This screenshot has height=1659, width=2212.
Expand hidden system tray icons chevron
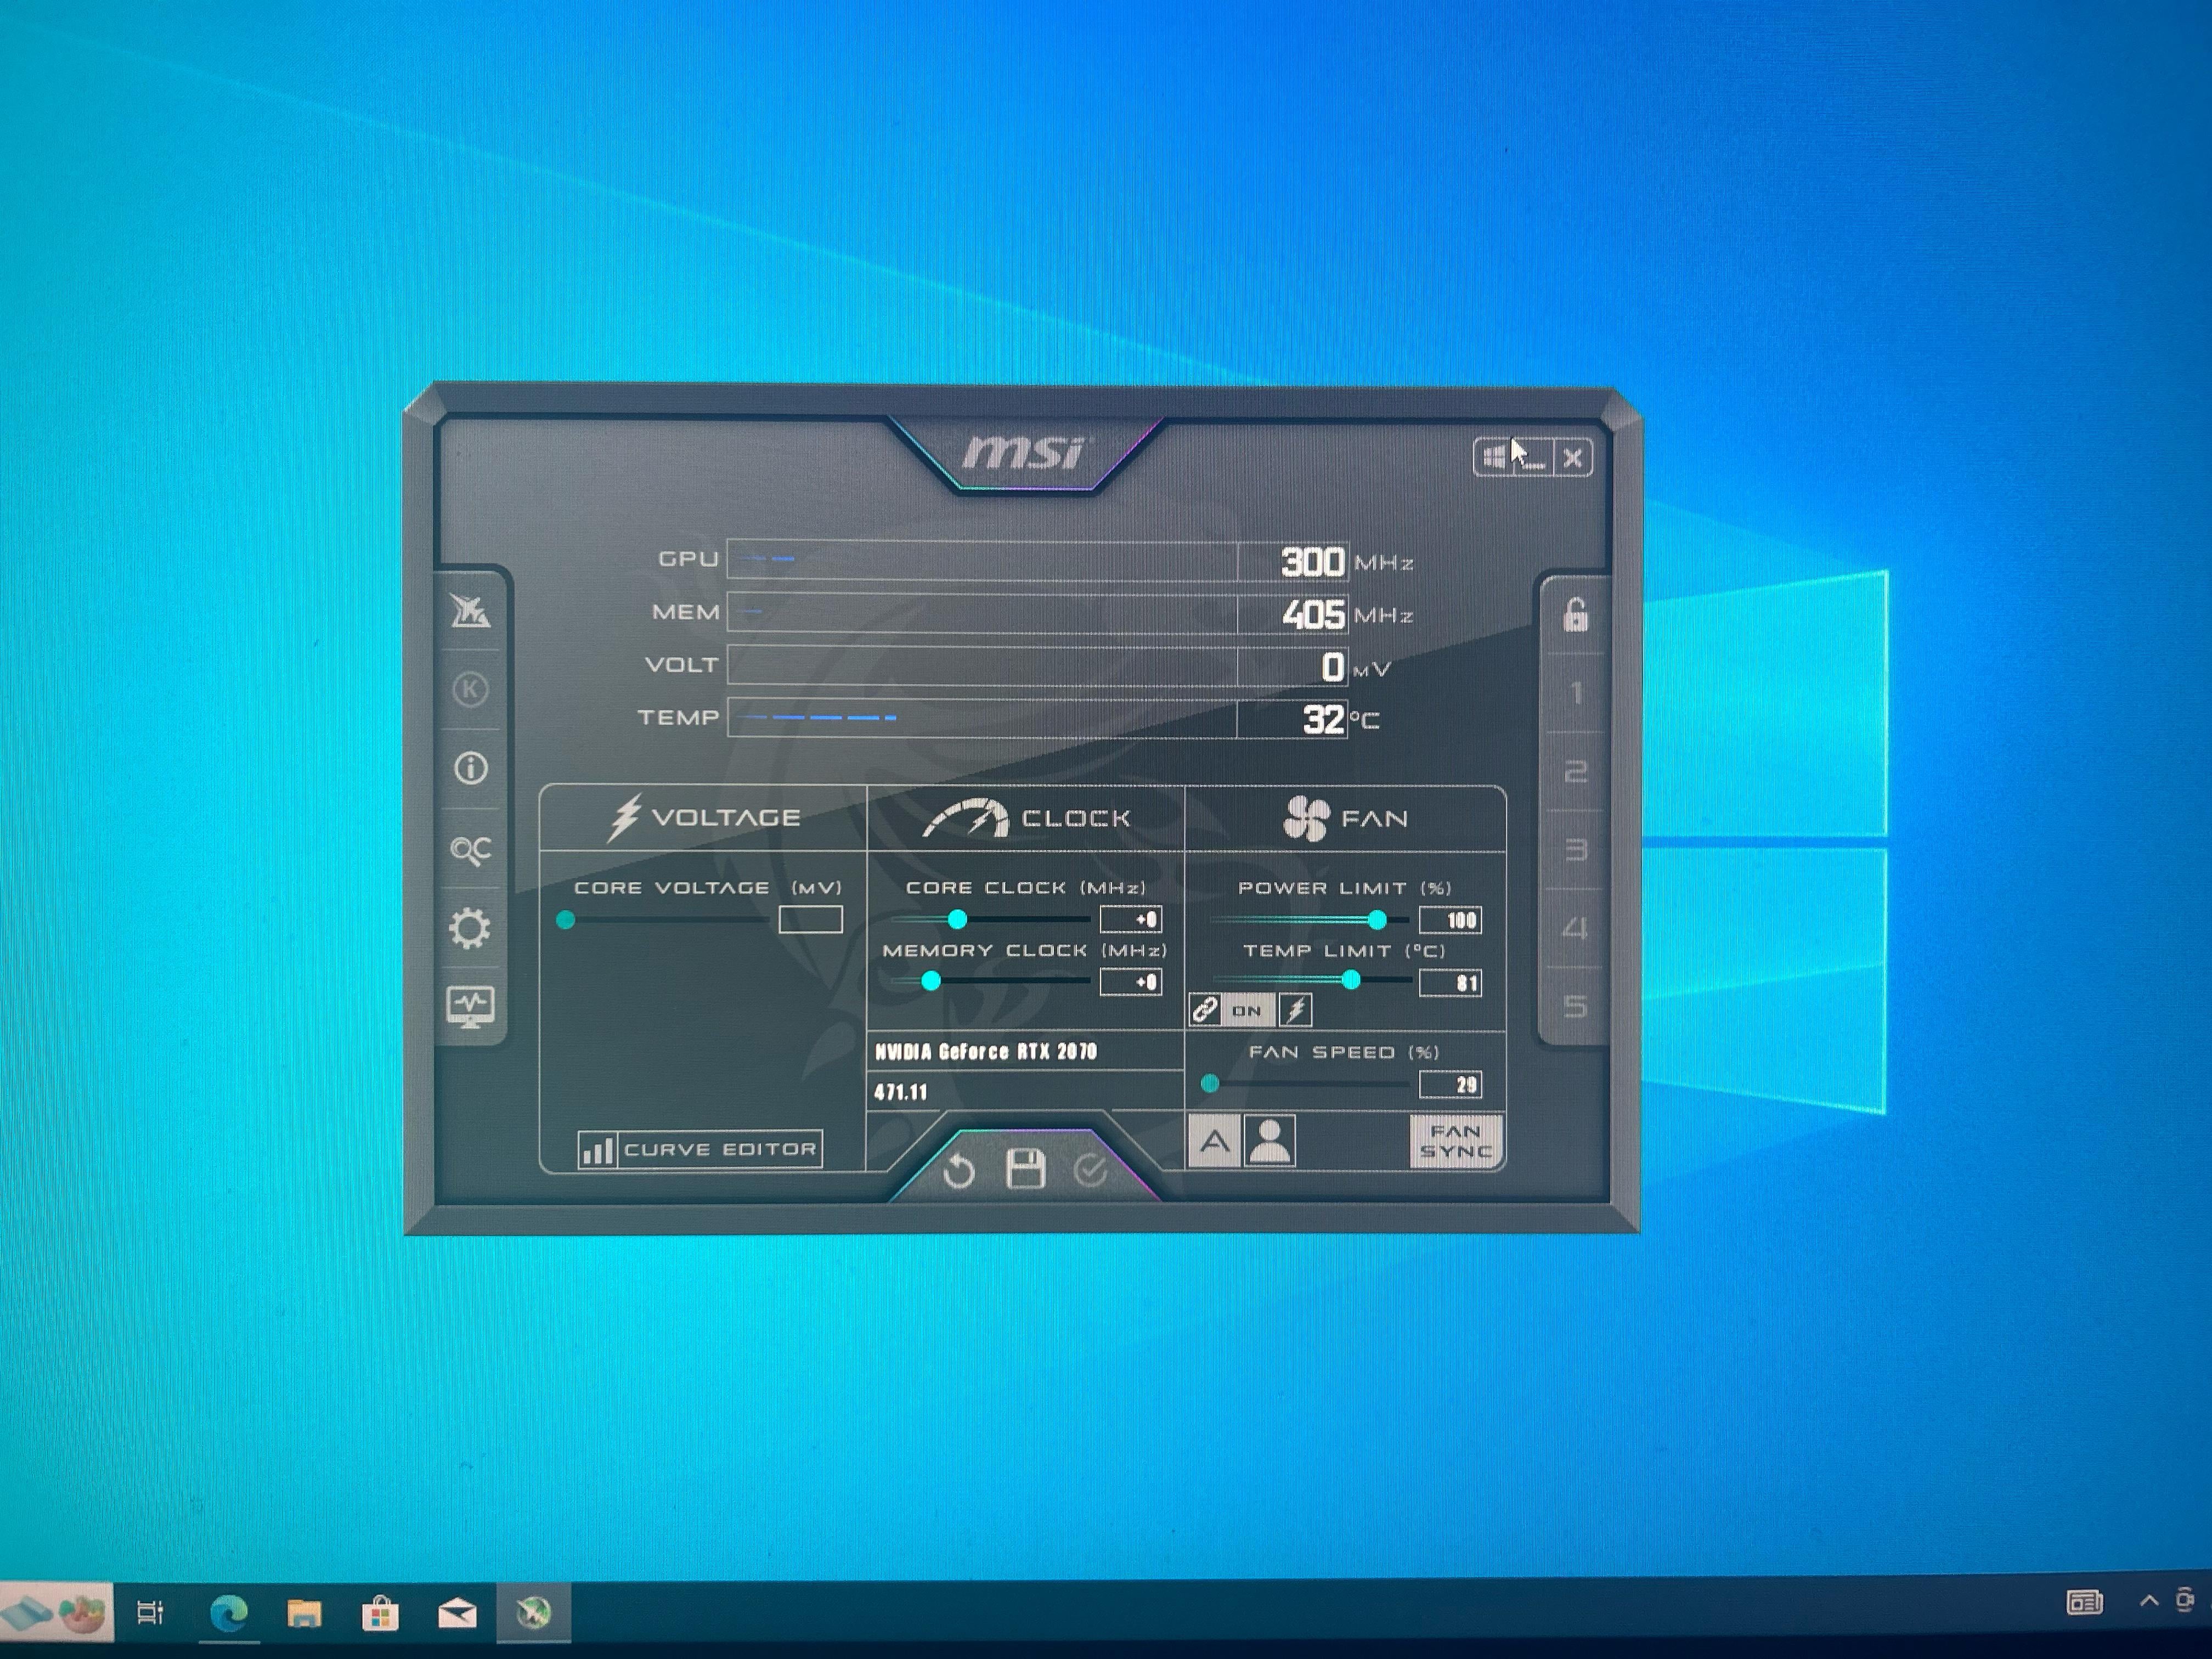pyautogui.click(x=2148, y=1601)
